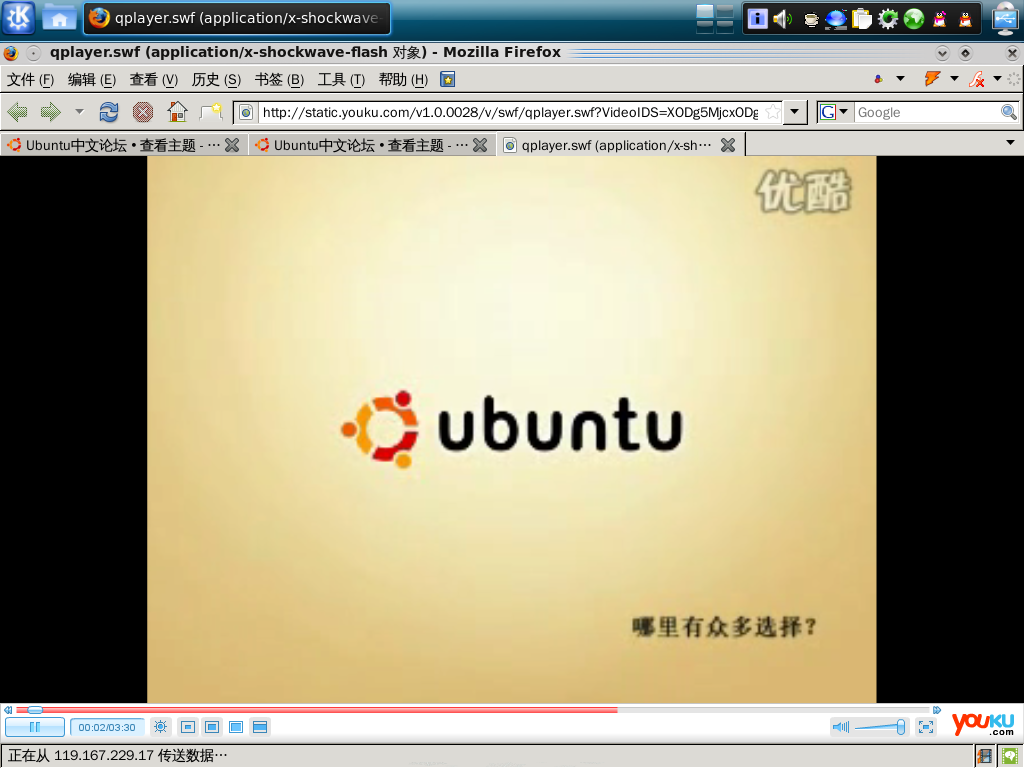Click the fast-forward arrow right of progress bar
1024x768 pixels.
pyautogui.click(x=937, y=710)
